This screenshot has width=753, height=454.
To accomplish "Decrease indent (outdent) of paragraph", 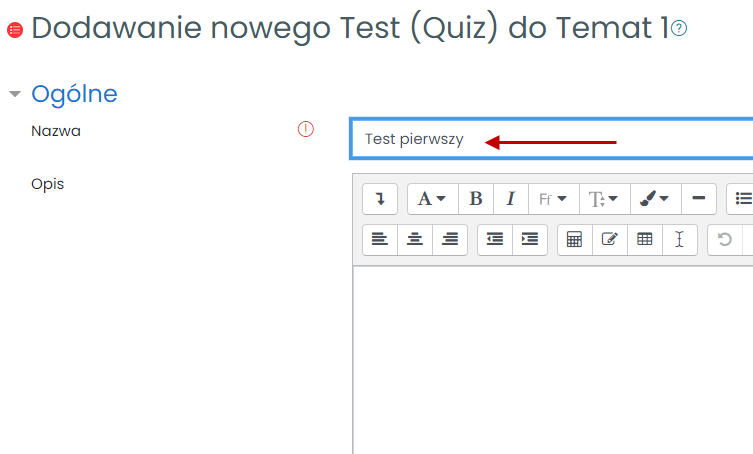I will pyautogui.click(x=495, y=240).
